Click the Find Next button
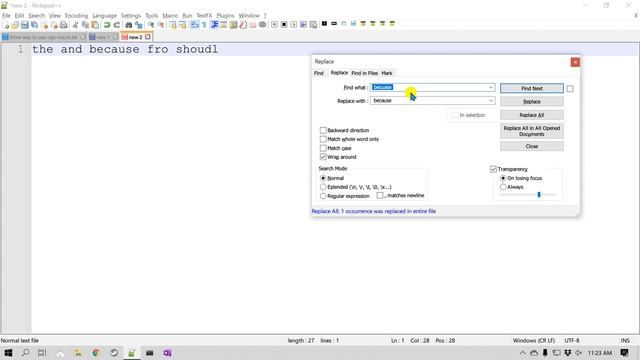This screenshot has height=360, width=640. 531,89
